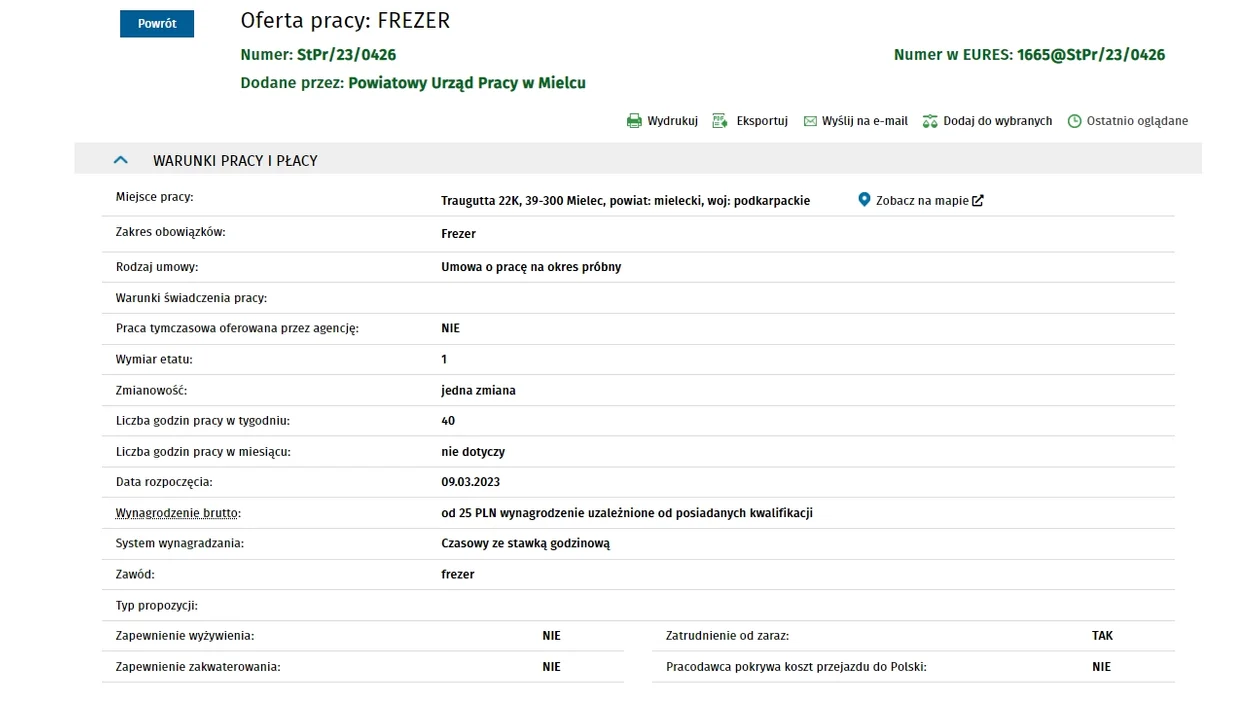Click the clock icon for Ostatnio oglądane
1260x710 pixels.
(x=1075, y=121)
